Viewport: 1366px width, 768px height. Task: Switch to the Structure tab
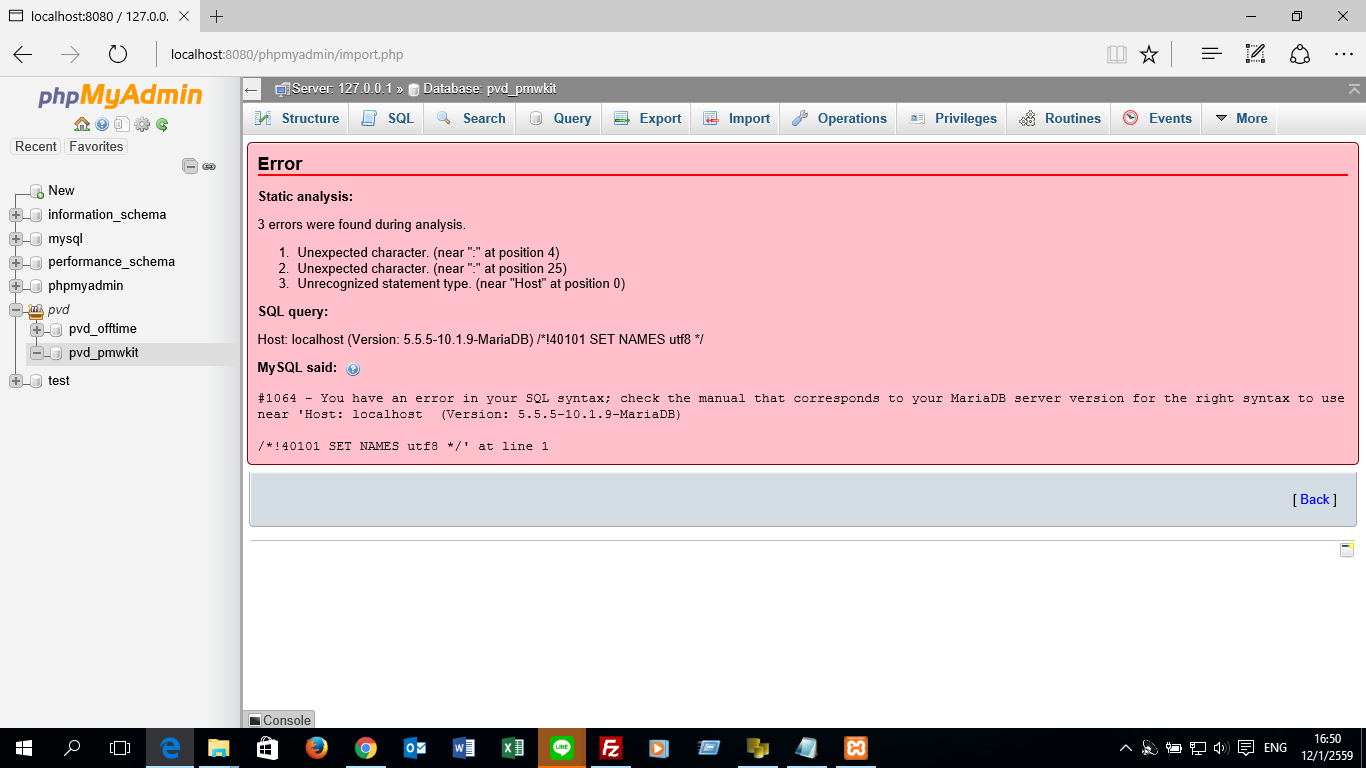(297, 118)
